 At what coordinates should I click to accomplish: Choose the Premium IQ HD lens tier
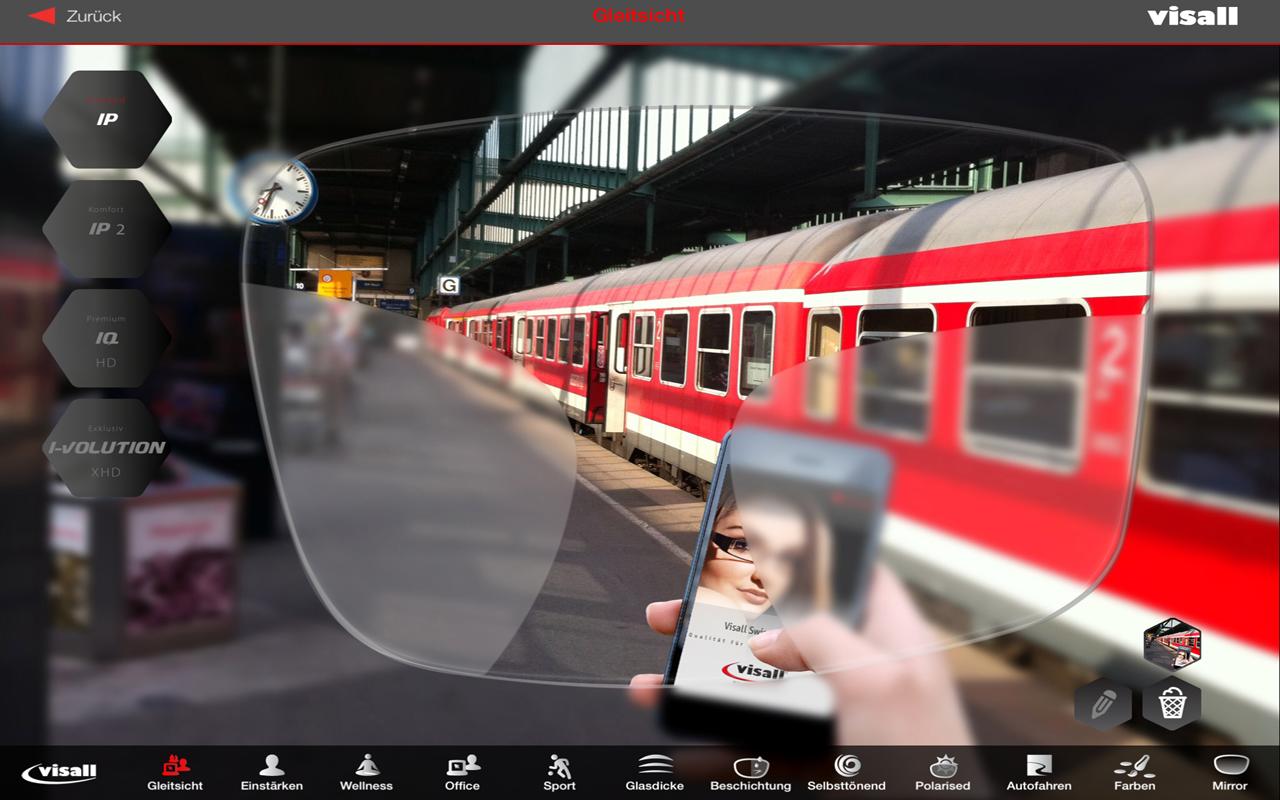(x=106, y=339)
